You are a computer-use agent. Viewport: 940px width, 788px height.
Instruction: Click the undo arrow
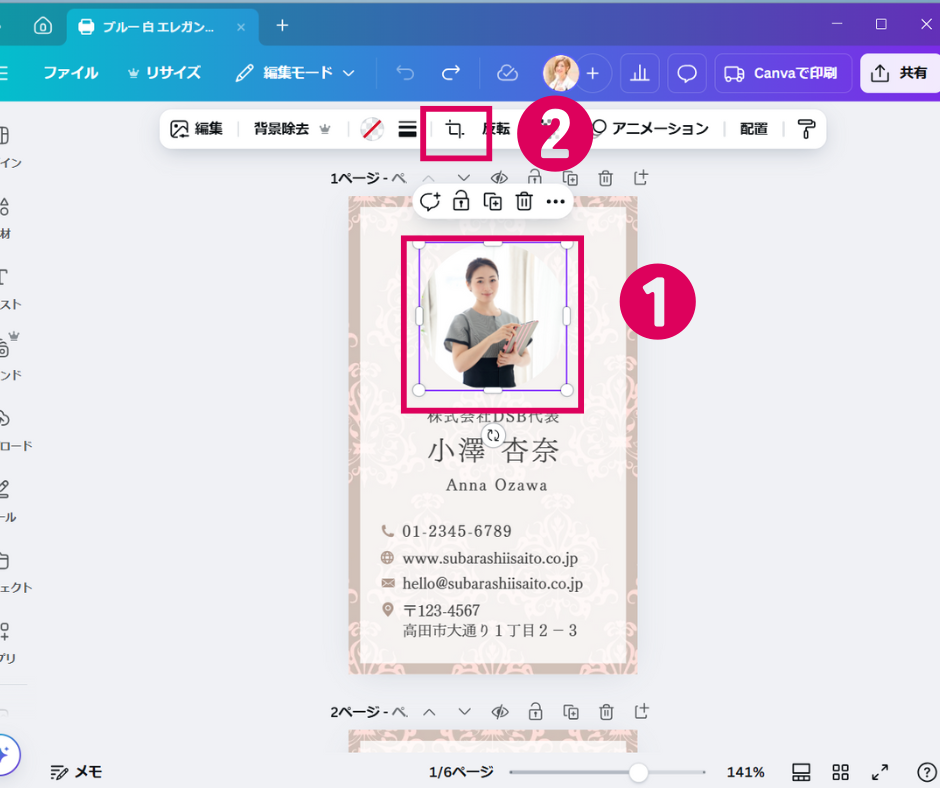[405, 73]
